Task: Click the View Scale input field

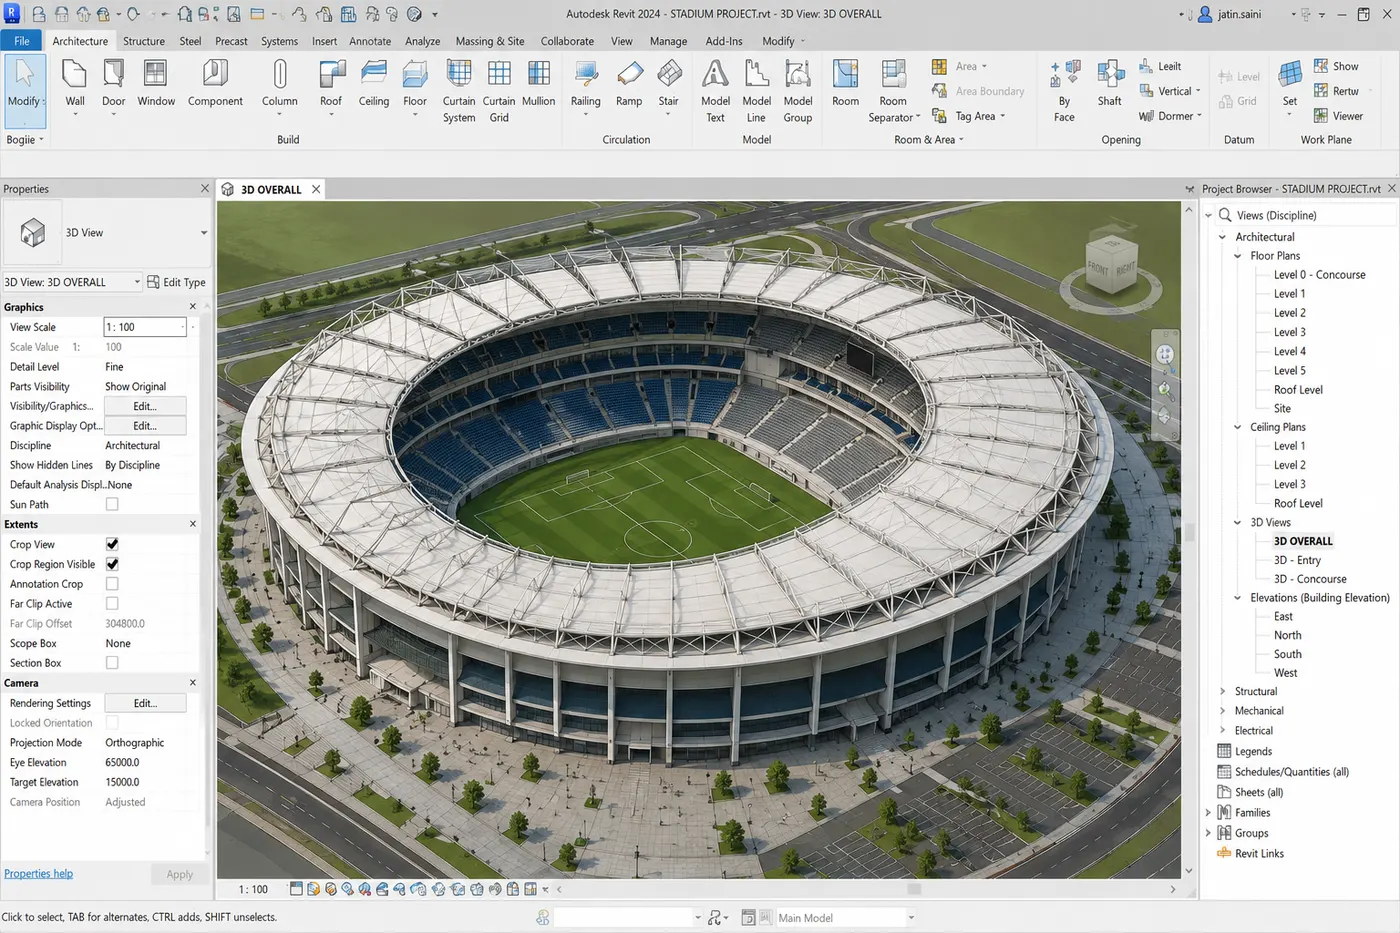Action: pos(145,327)
